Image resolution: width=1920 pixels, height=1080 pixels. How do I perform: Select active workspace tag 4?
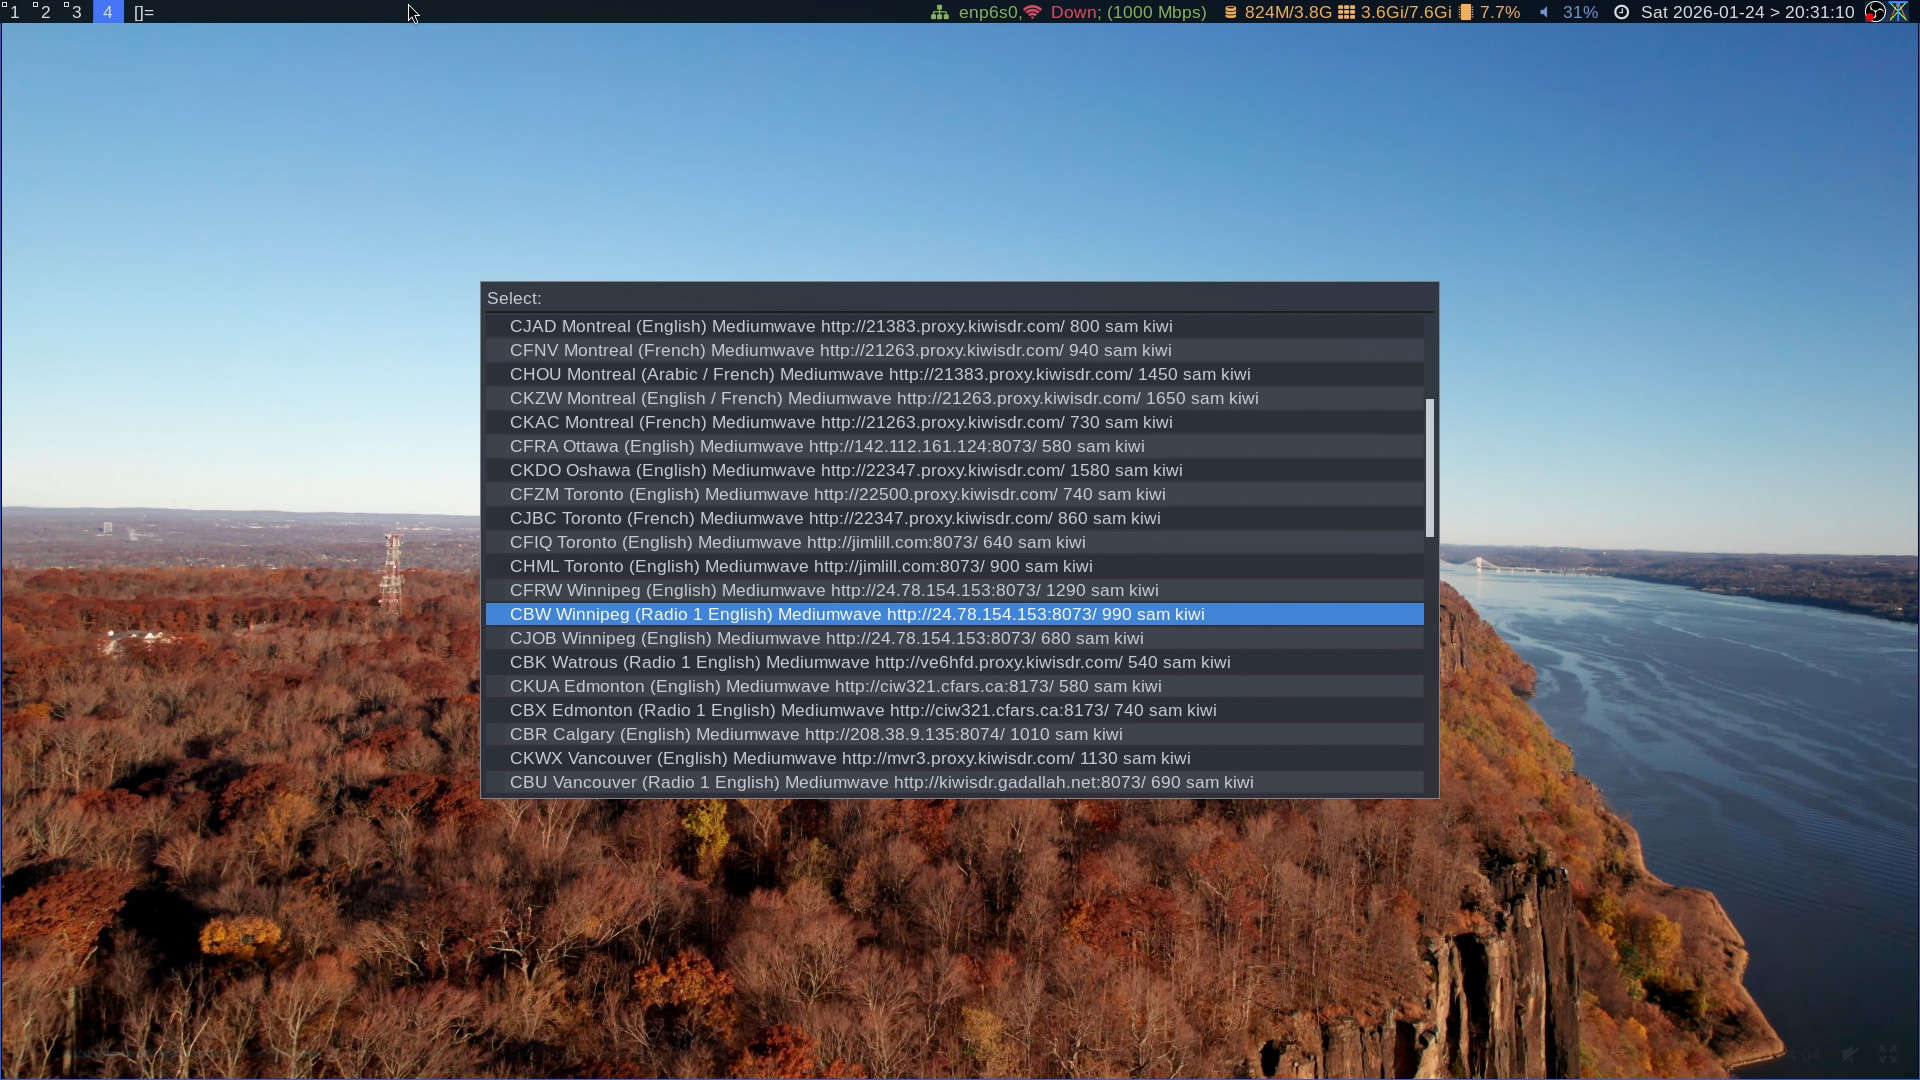(107, 12)
